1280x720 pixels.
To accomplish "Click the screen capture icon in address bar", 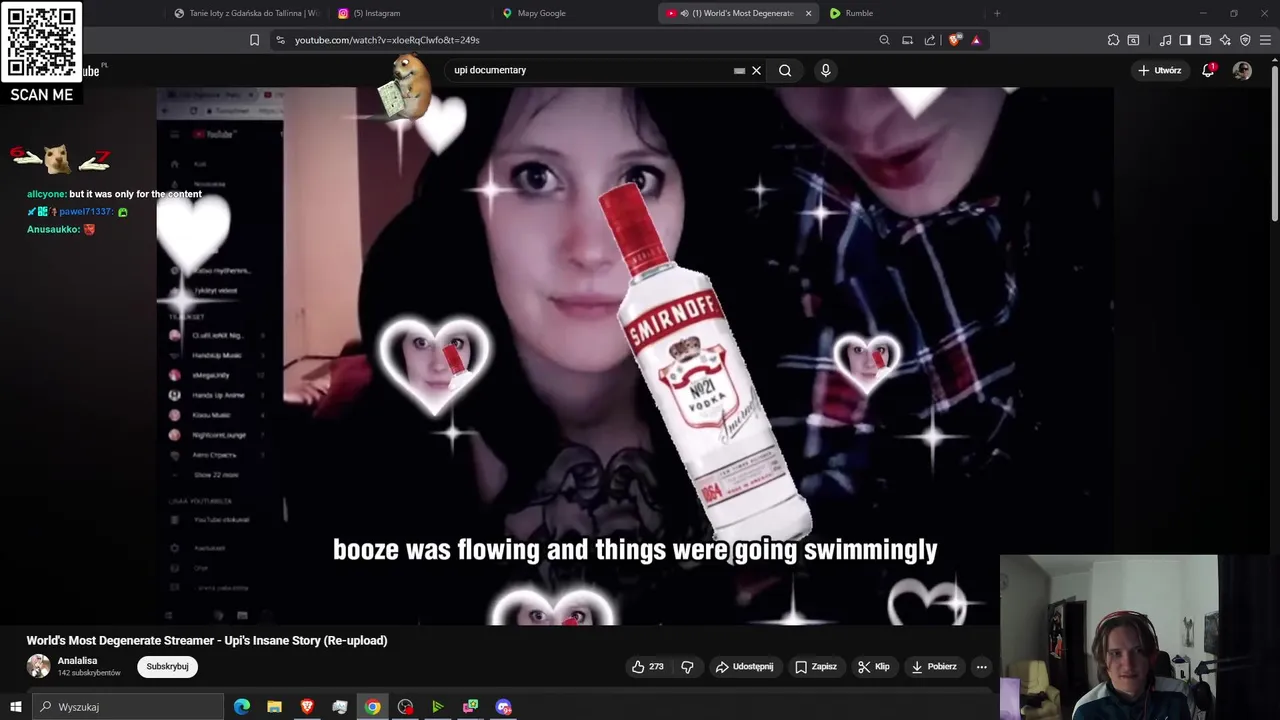I will [x=907, y=40].
